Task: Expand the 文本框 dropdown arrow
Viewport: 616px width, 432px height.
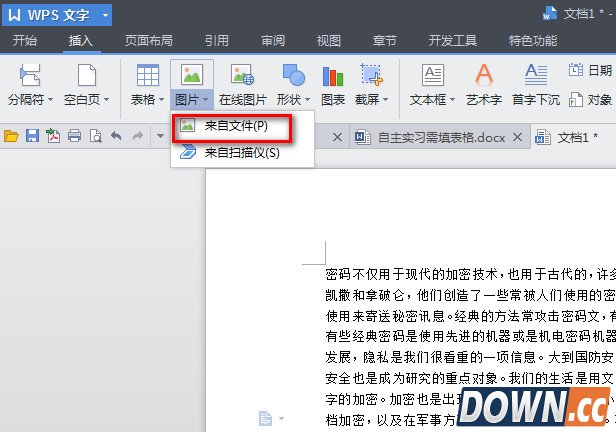Action: pyautogui.click(x=452, y=100)
